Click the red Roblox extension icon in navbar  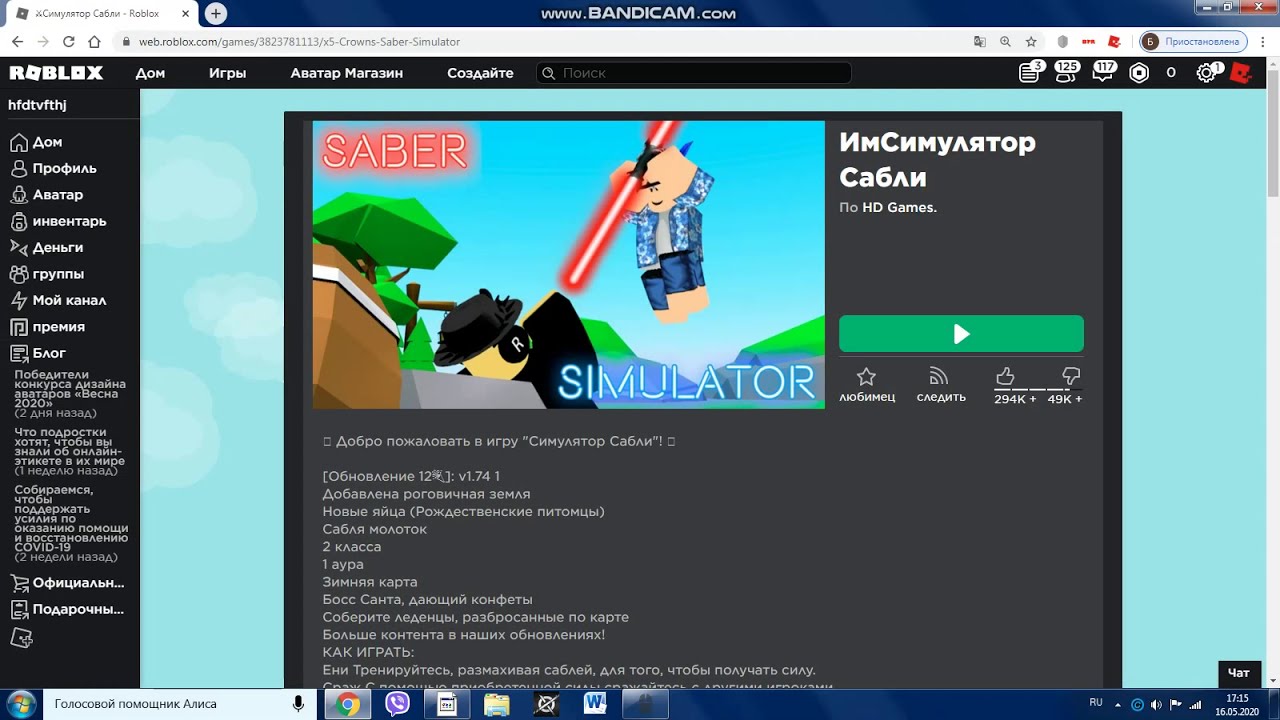coord(1241,72)
